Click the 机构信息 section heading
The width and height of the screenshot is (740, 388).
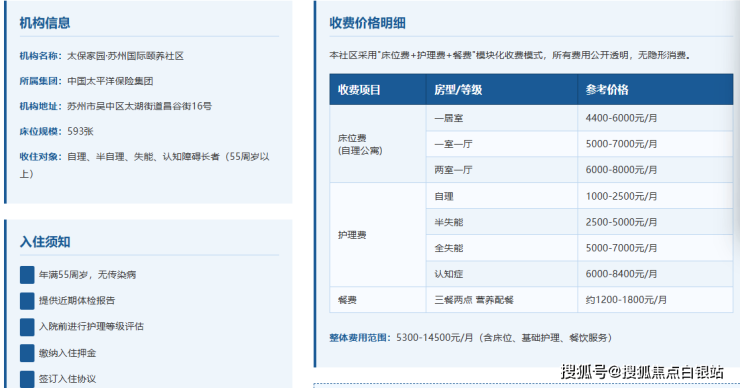[x=45, y=23]
